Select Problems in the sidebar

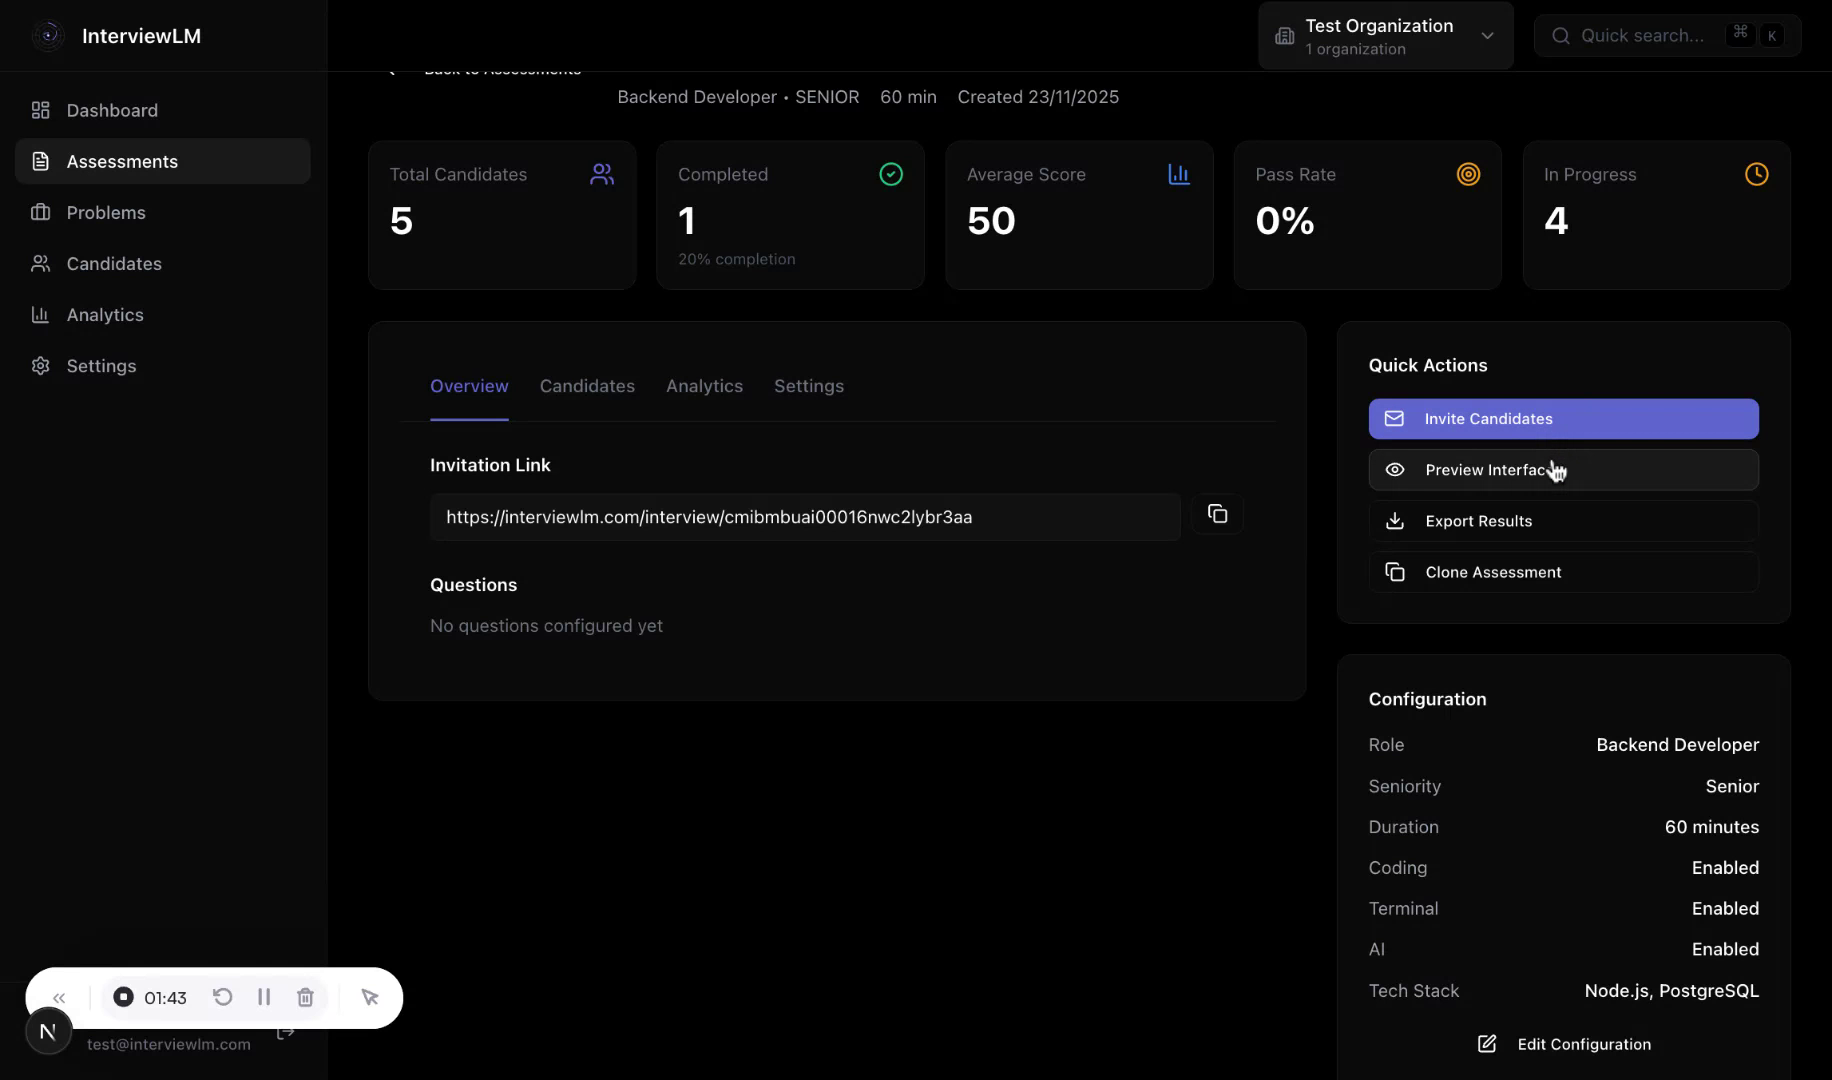pyautogui.click(x=105, y=212)
